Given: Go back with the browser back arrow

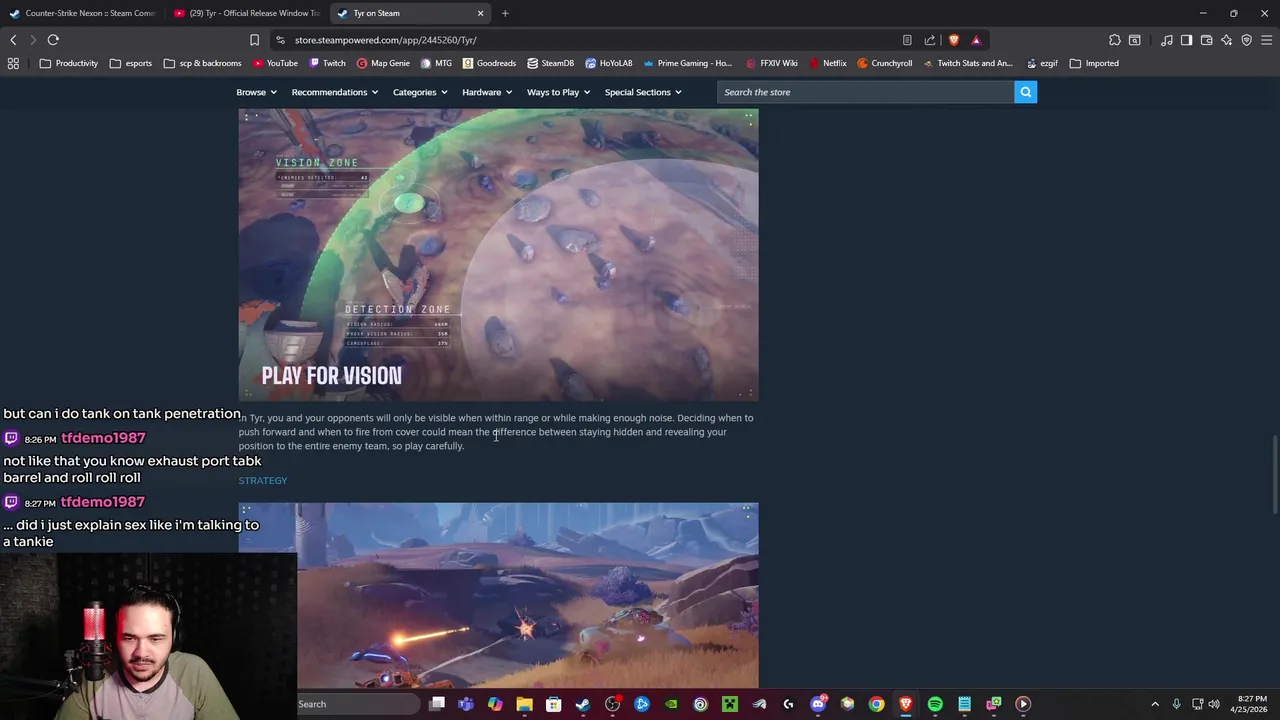Looking at the screenshot, I should [13, 40].
